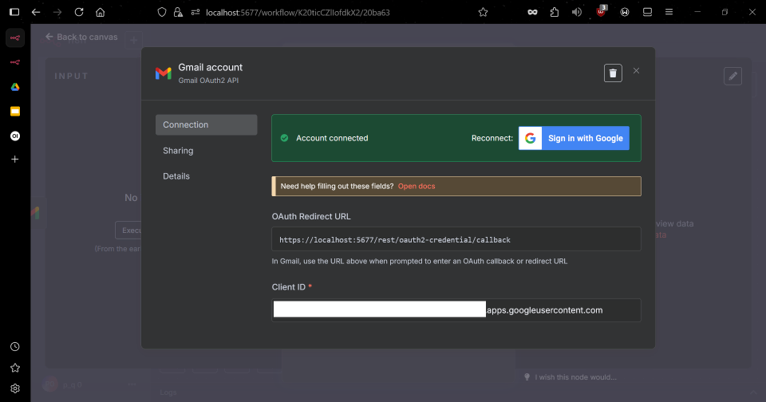Close the Gmail account dialog
766x402 pixels.
636,71
